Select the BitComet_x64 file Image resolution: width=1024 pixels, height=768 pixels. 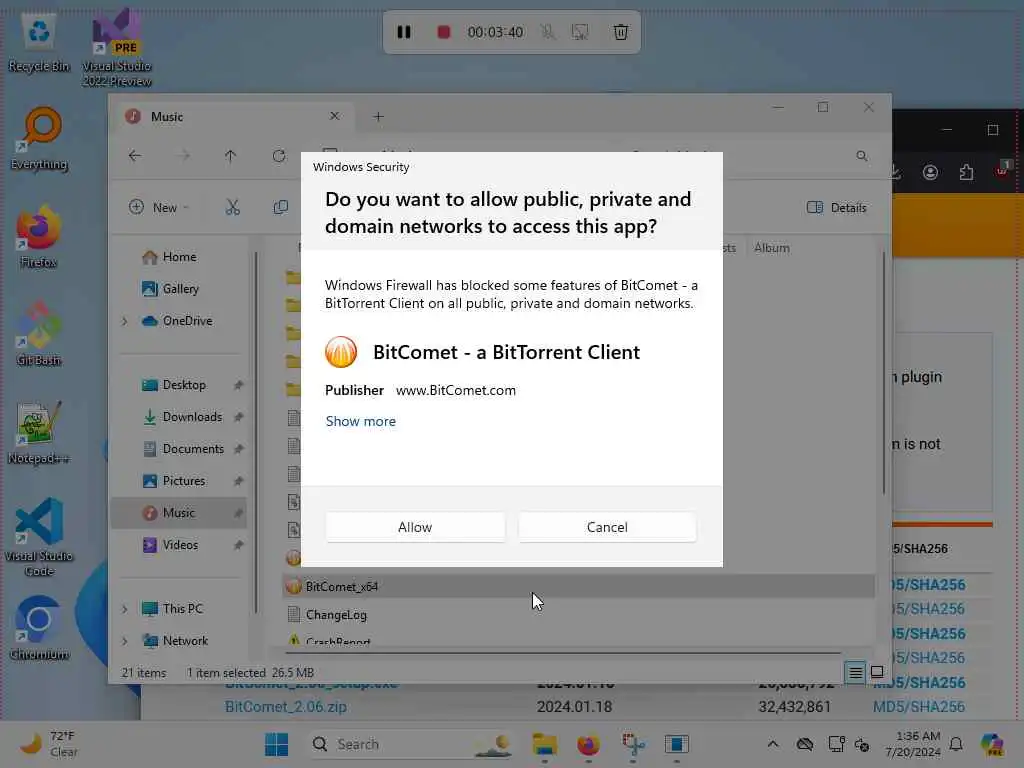pyautogui.click(x=579, y=586)
